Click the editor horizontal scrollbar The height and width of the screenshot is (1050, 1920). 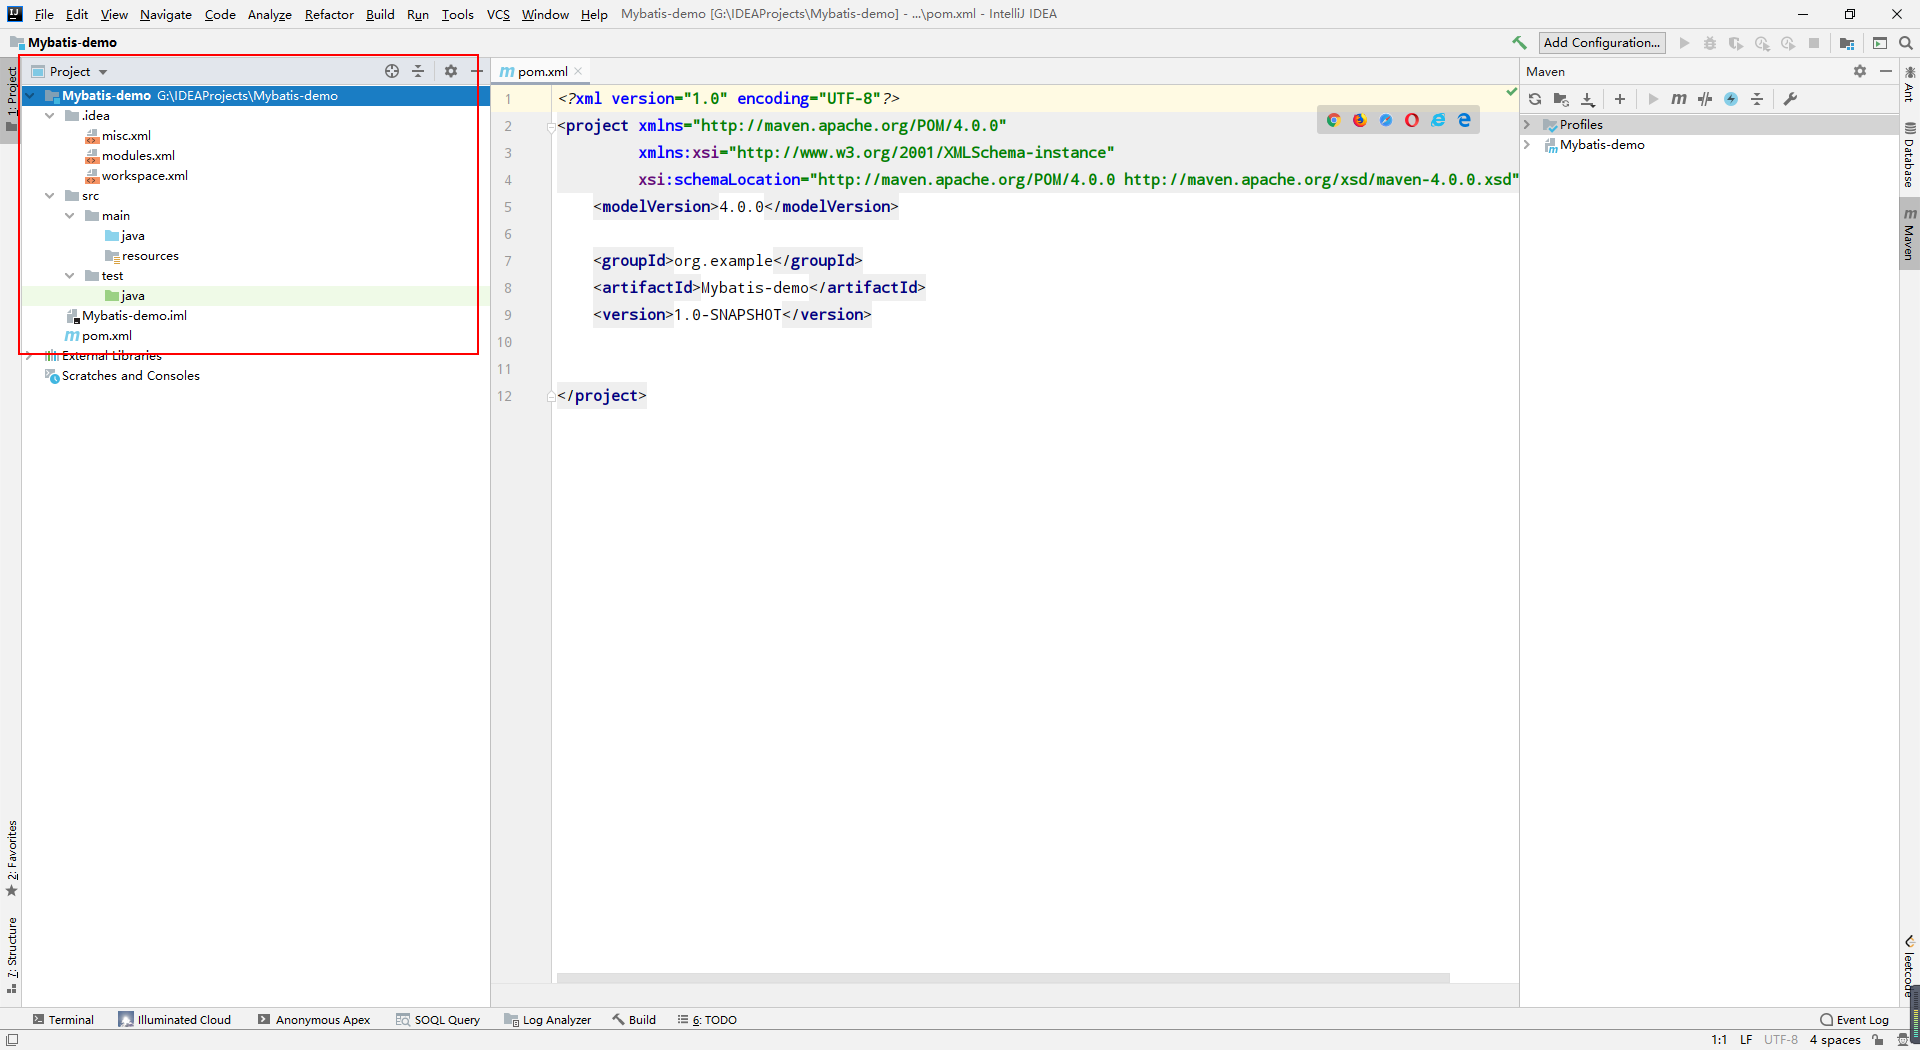click(x=1003, y=978)
